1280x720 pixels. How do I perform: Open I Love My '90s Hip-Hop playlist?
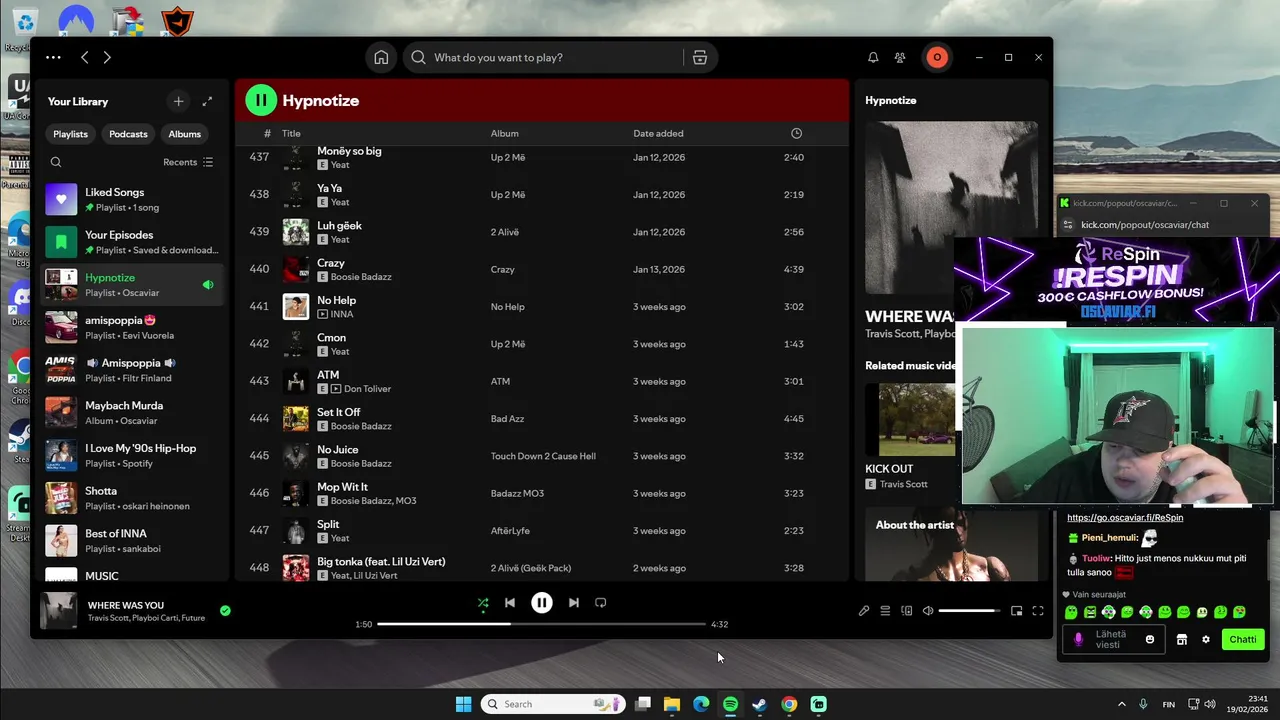132,456
